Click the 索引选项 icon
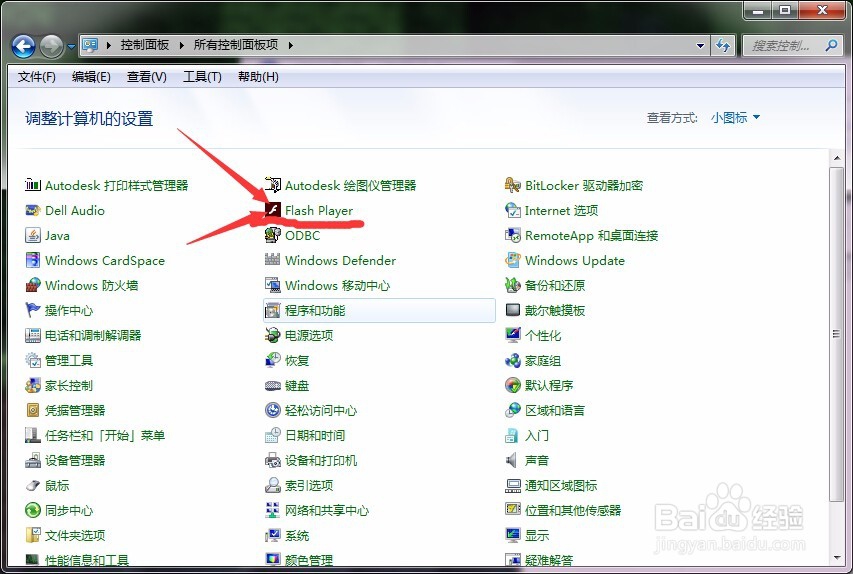Screen dimensions: 853x574 pos(273,485)
